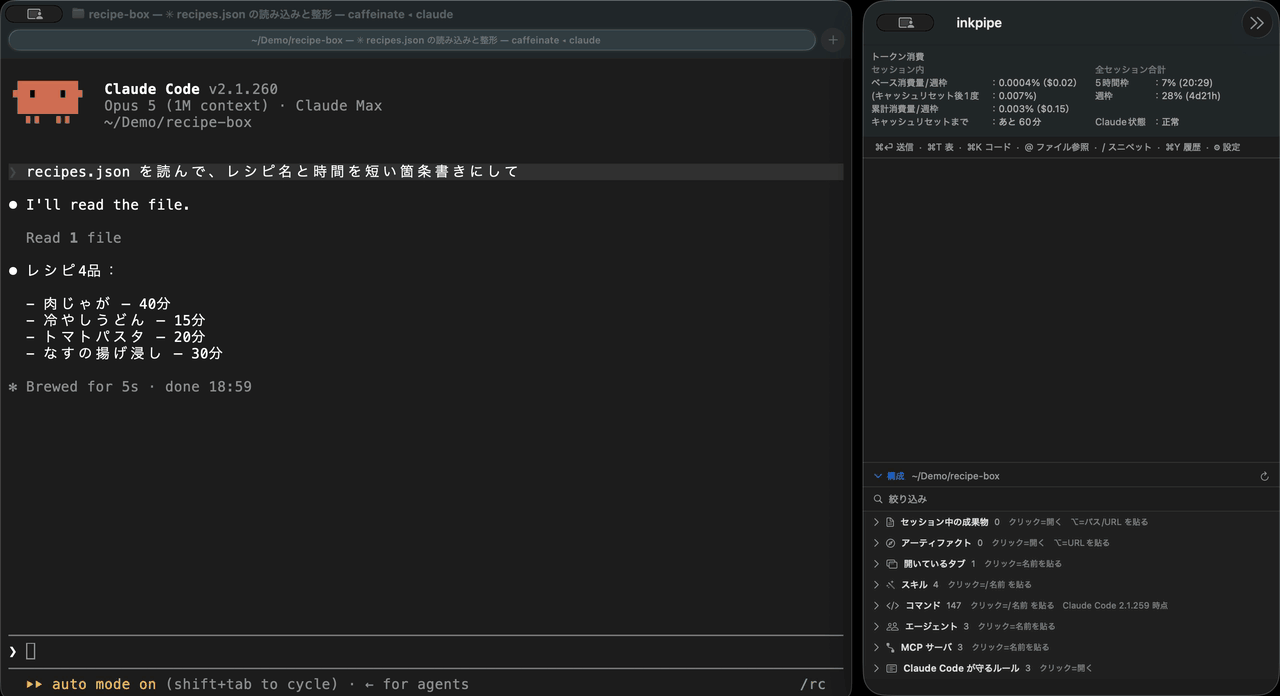The width and height of the screenshot is (1280, 696).
Task: Click the compass icon for アーティファクト
Action: pyautogui.click(x=891, y=543)
